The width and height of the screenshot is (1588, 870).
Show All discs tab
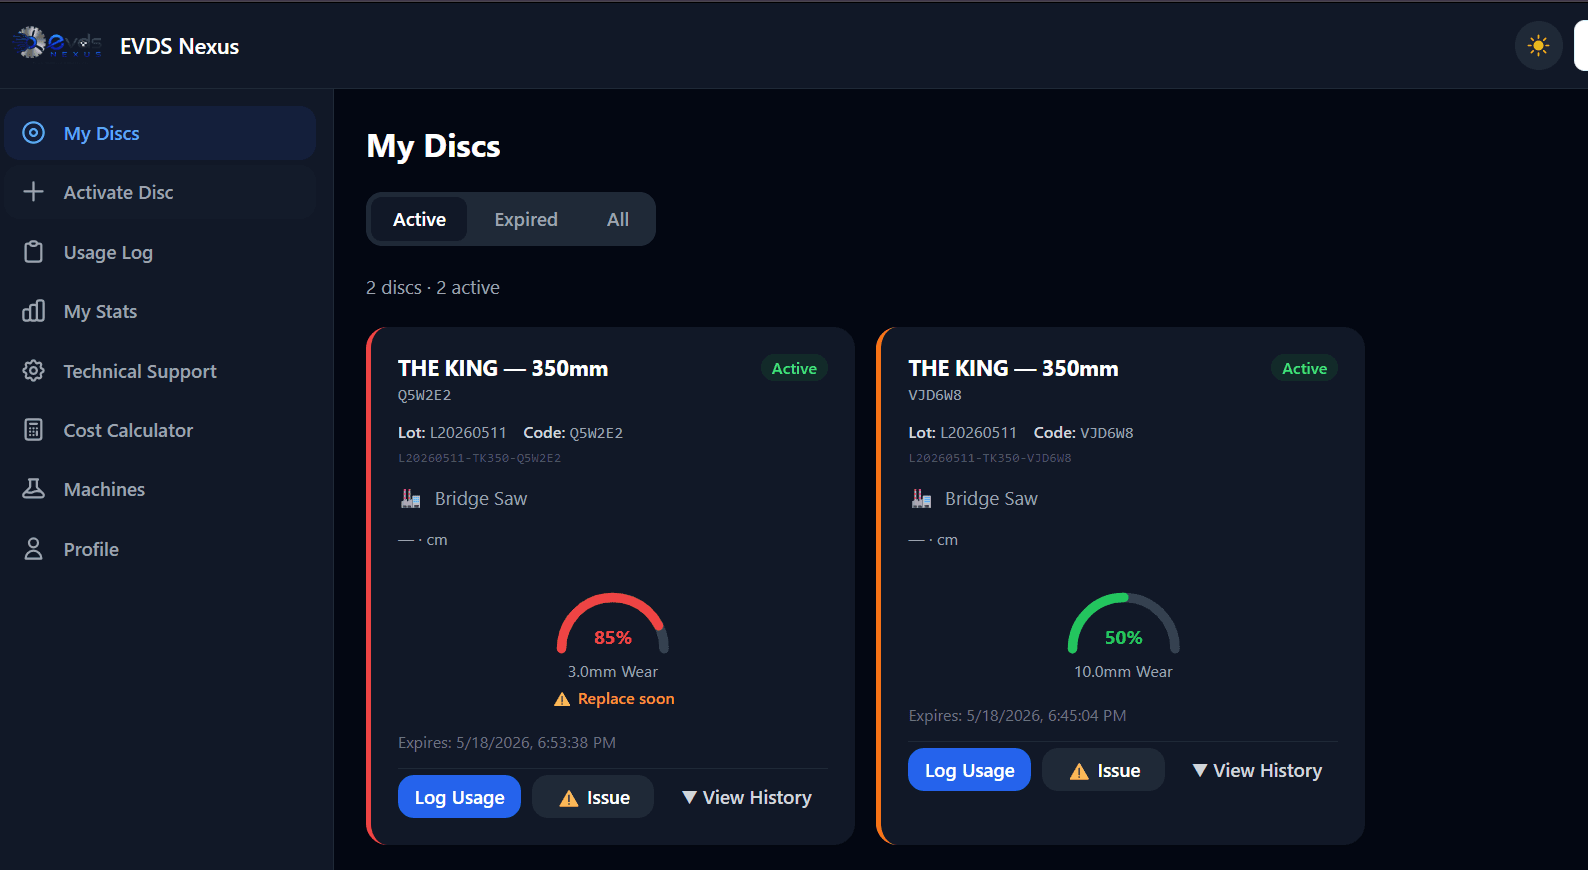click(x=618, y=219)
